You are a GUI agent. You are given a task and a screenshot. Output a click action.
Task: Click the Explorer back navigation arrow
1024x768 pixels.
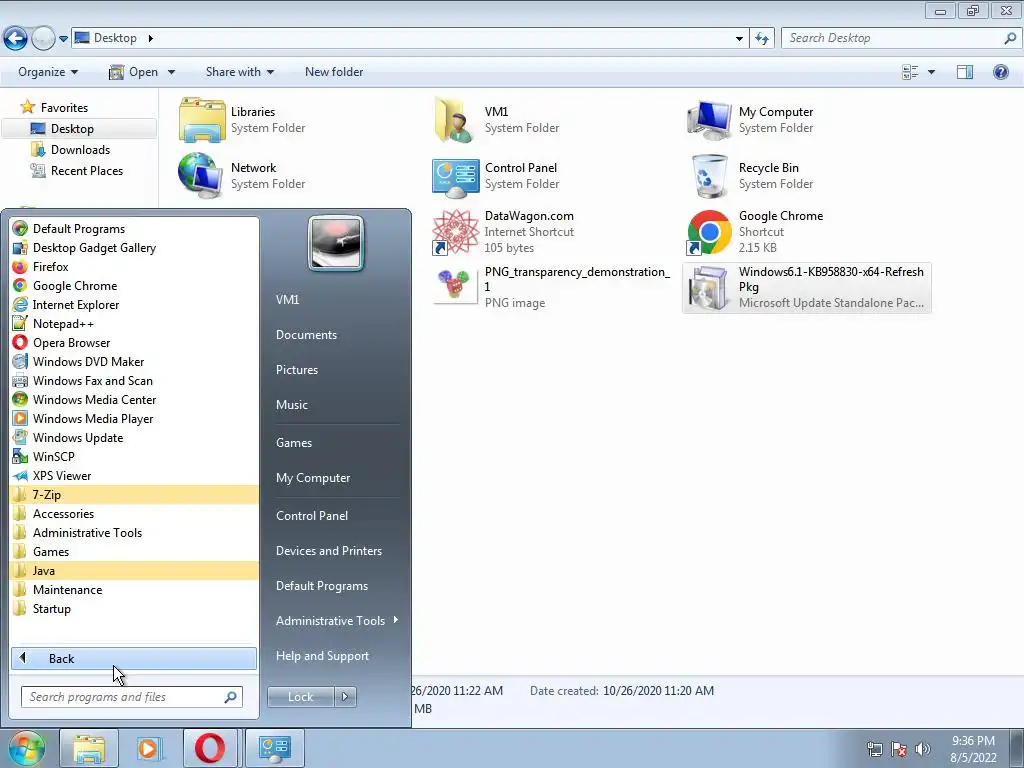tap(16, 38)
